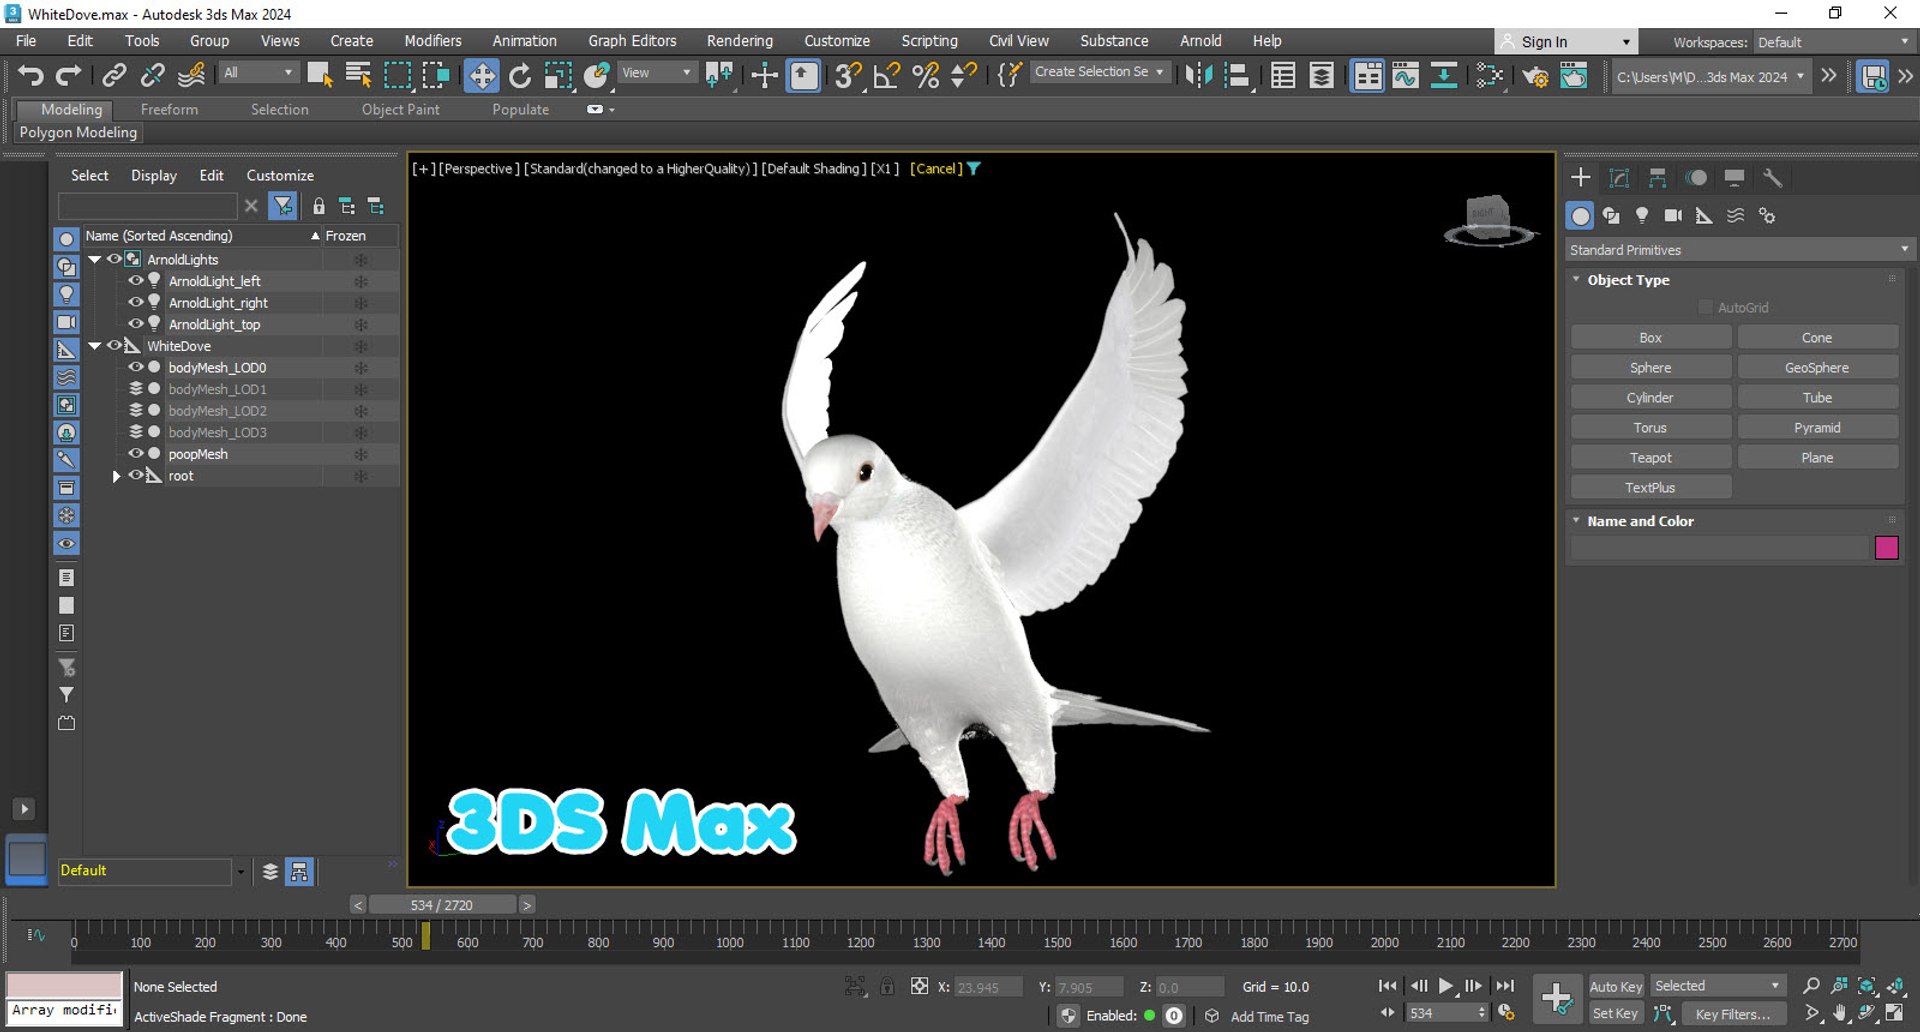
Task: Click the object name input field
Action: (1719, 547)
